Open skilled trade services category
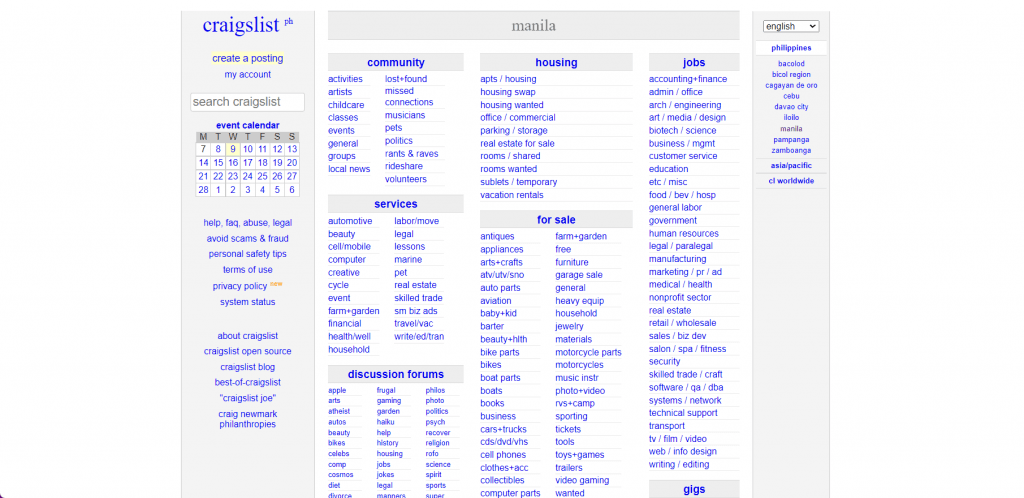 click(x=418, y=298)
